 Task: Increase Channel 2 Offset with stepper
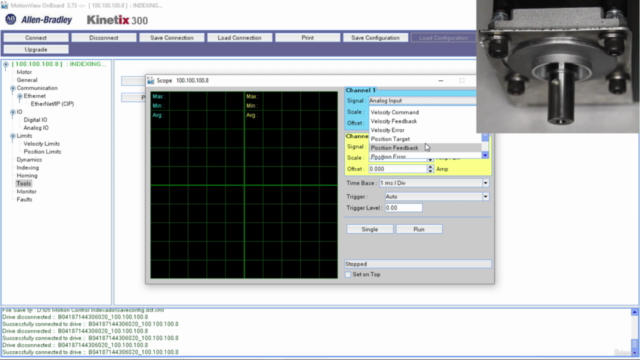(430, 167)
